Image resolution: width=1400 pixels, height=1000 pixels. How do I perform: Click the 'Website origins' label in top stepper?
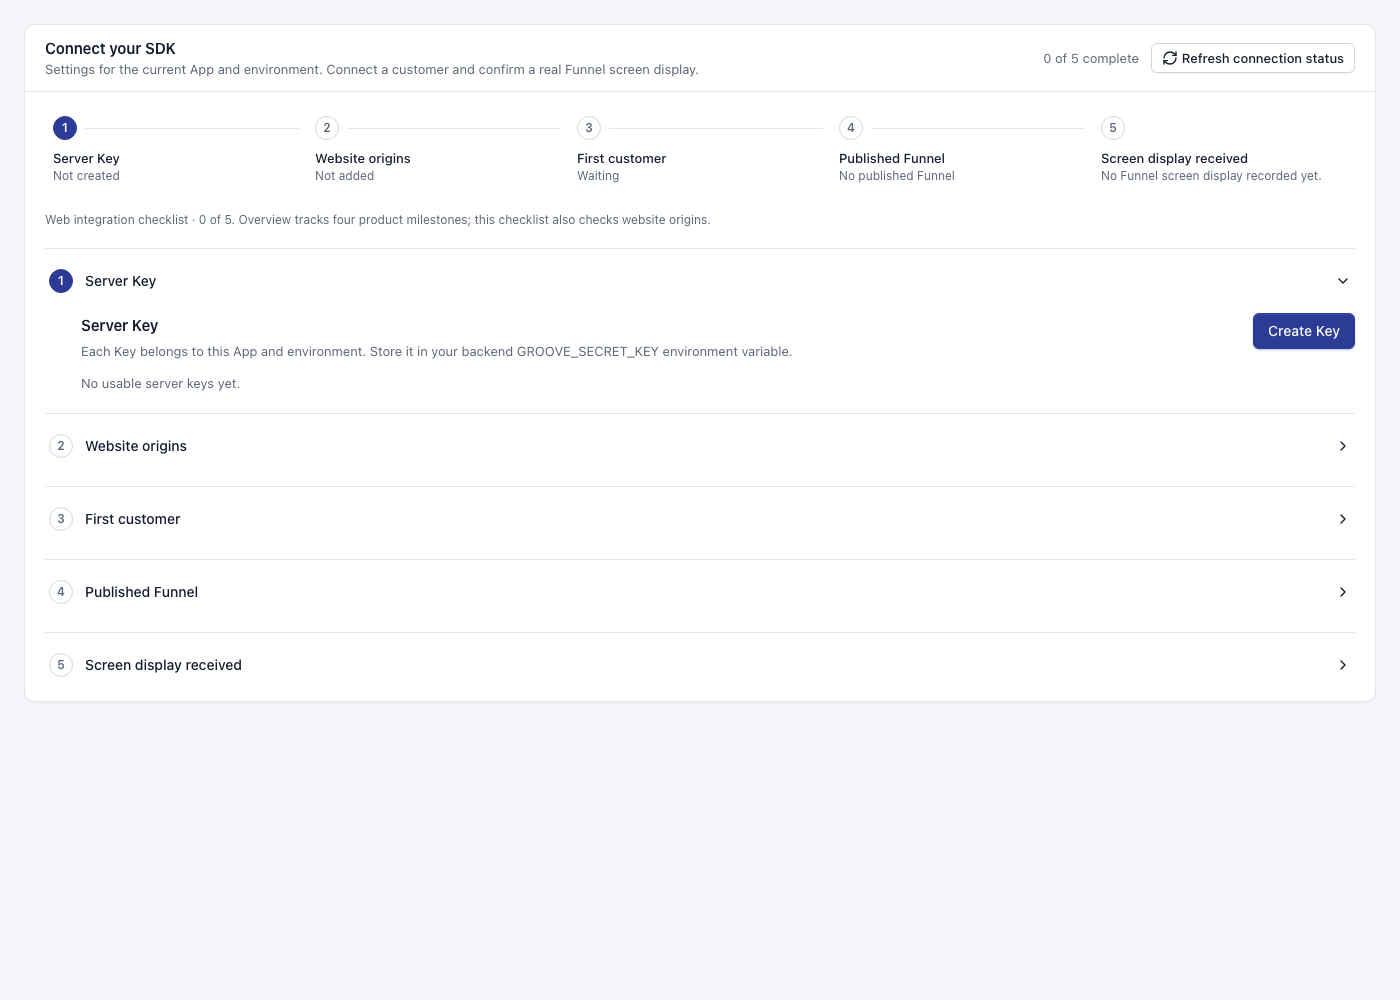click(x=363, y=159)
